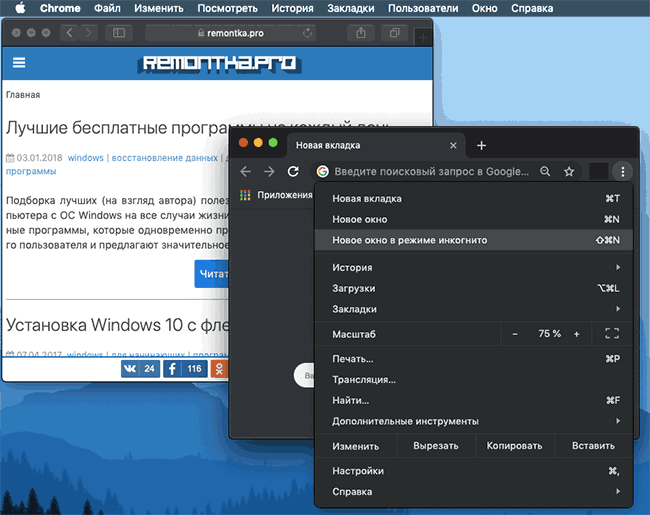Open the Справка menu in menu bar
The width and height of the screenshot is (650, 515).
coord(532,8)
